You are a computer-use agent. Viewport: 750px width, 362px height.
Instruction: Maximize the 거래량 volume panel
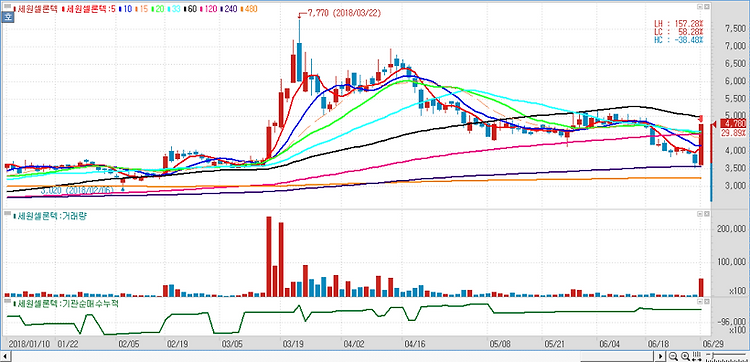click(x=706, y=213)
